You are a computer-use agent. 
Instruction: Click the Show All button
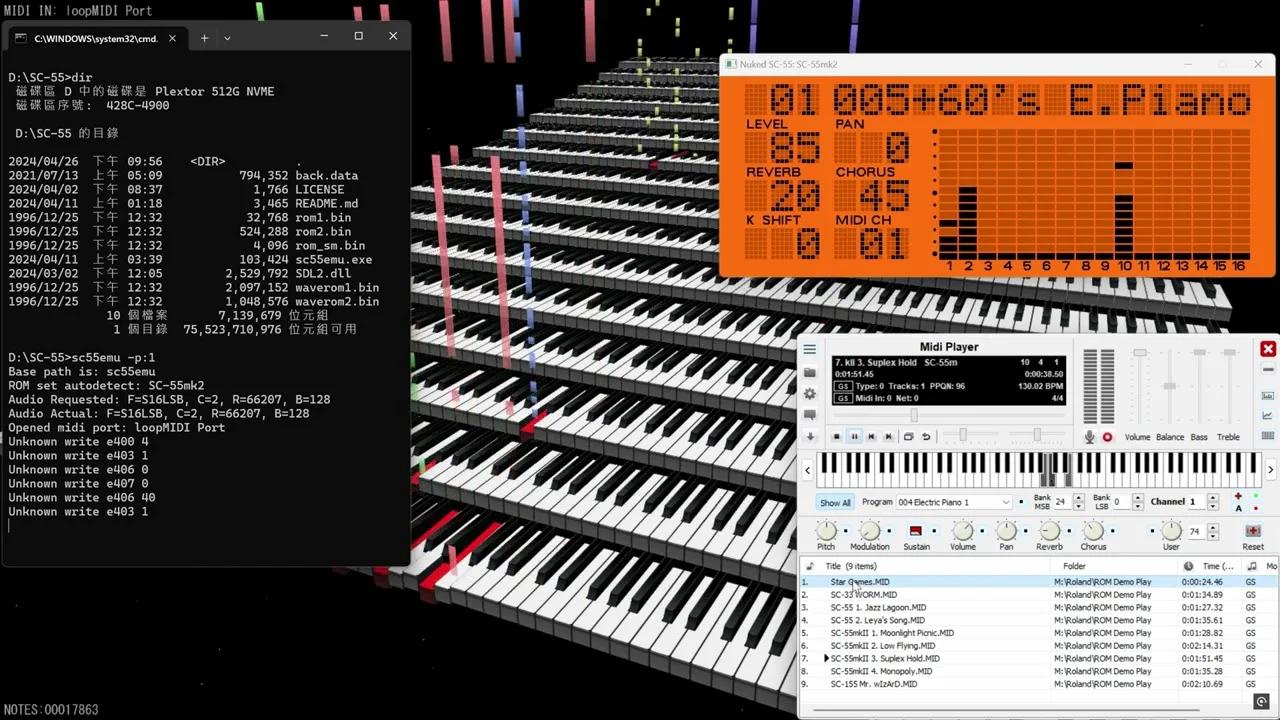pos(835,502)
